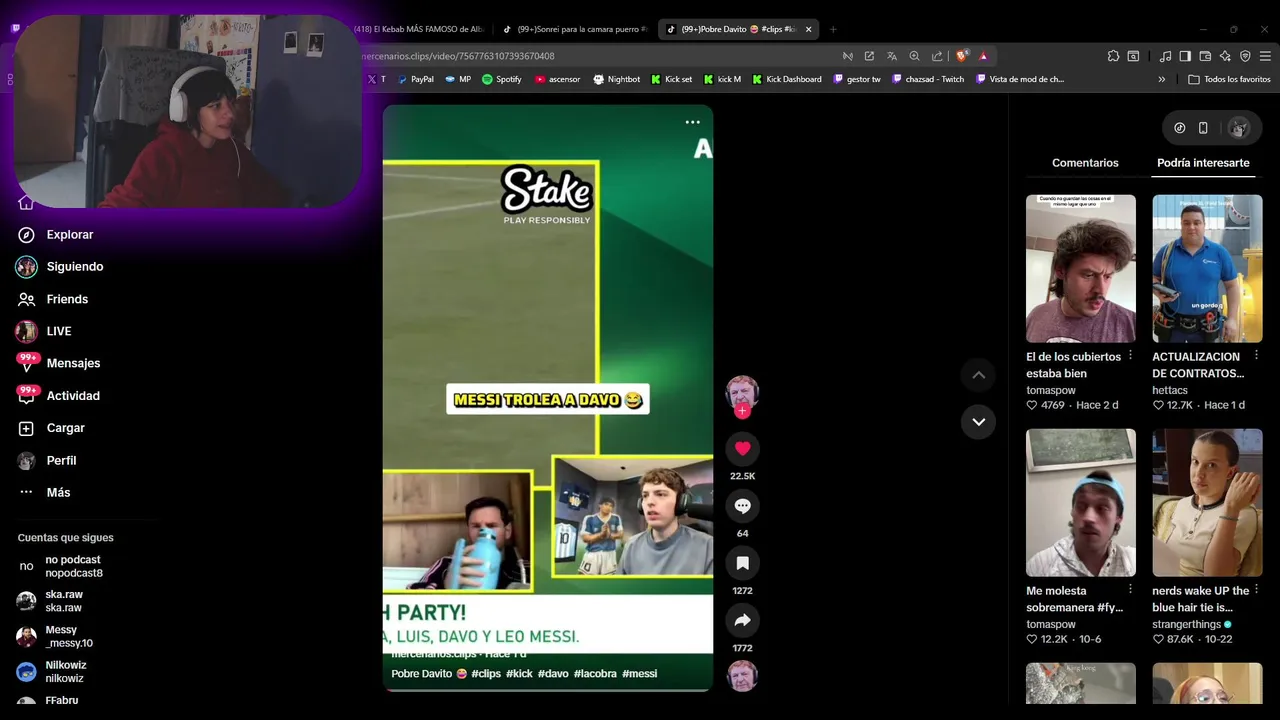Follow creator with the plus badge
The image size is (1280, 720).
click(x=742, y=411)
